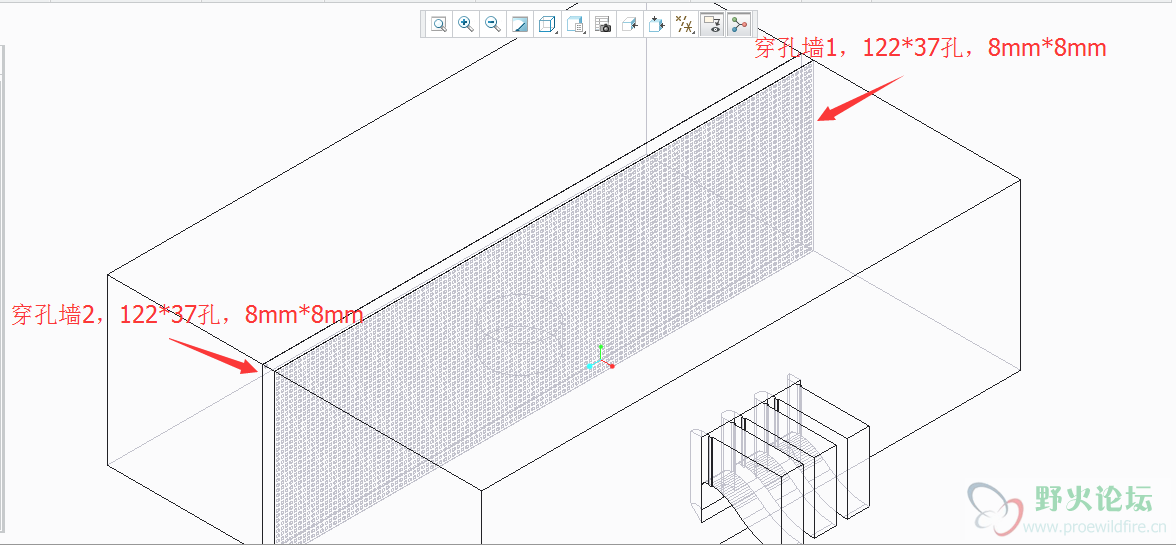Repaint the graphics window
The image size is (1176, 545).
[x=520, y=24]
